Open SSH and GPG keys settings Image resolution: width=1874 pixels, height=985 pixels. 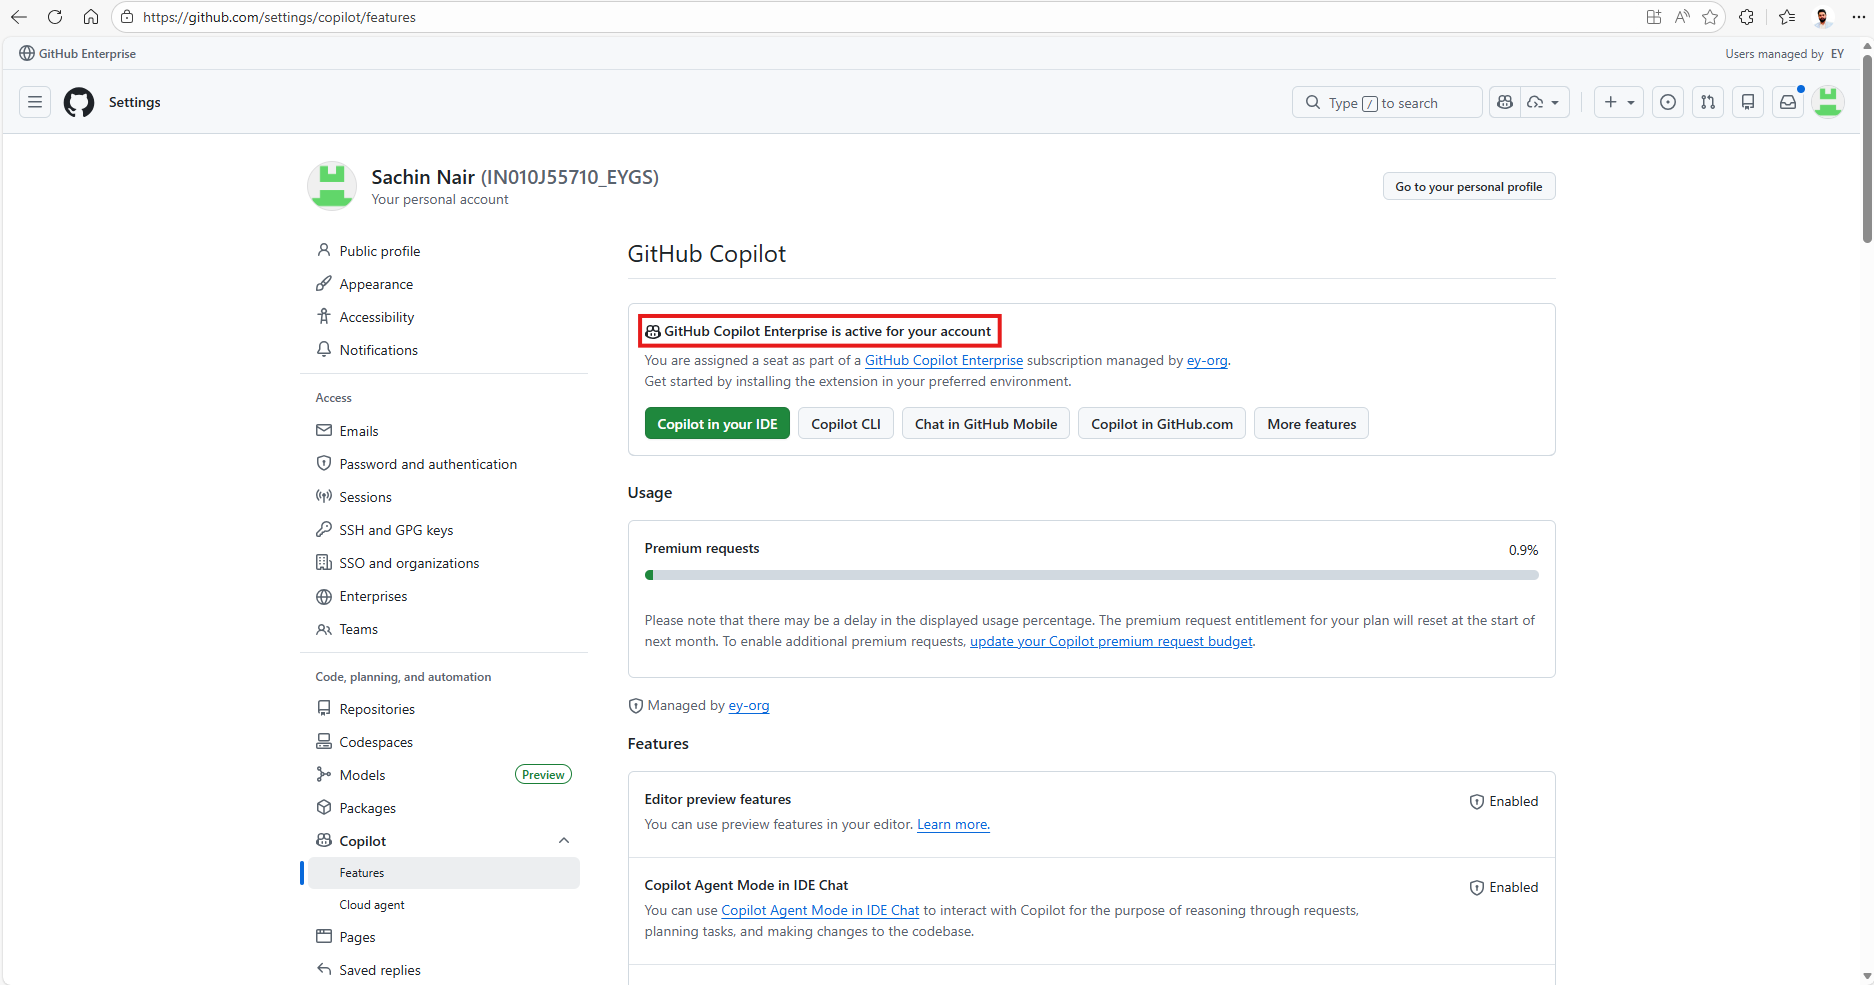(396, 530)
